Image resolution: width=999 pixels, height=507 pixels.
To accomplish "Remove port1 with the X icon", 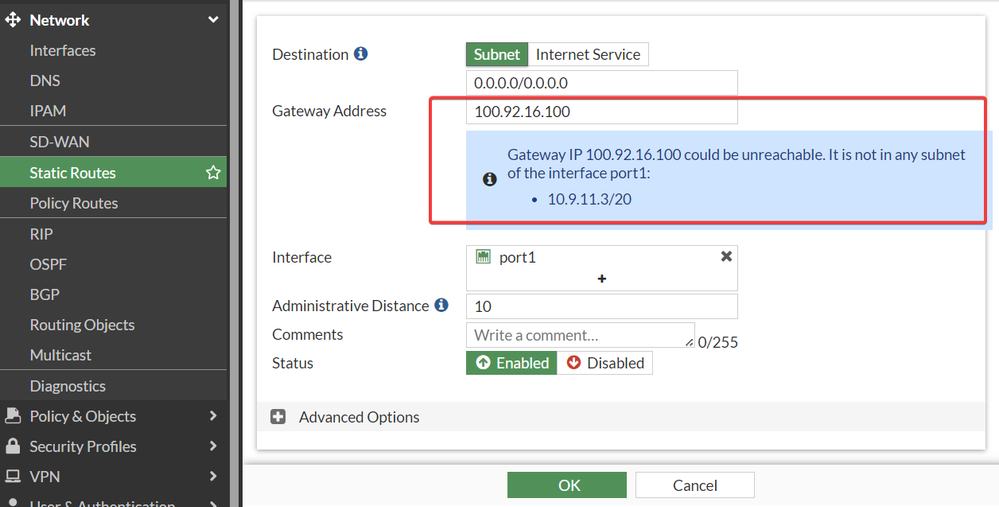I will pyautogui.click(x=727, y=257).
